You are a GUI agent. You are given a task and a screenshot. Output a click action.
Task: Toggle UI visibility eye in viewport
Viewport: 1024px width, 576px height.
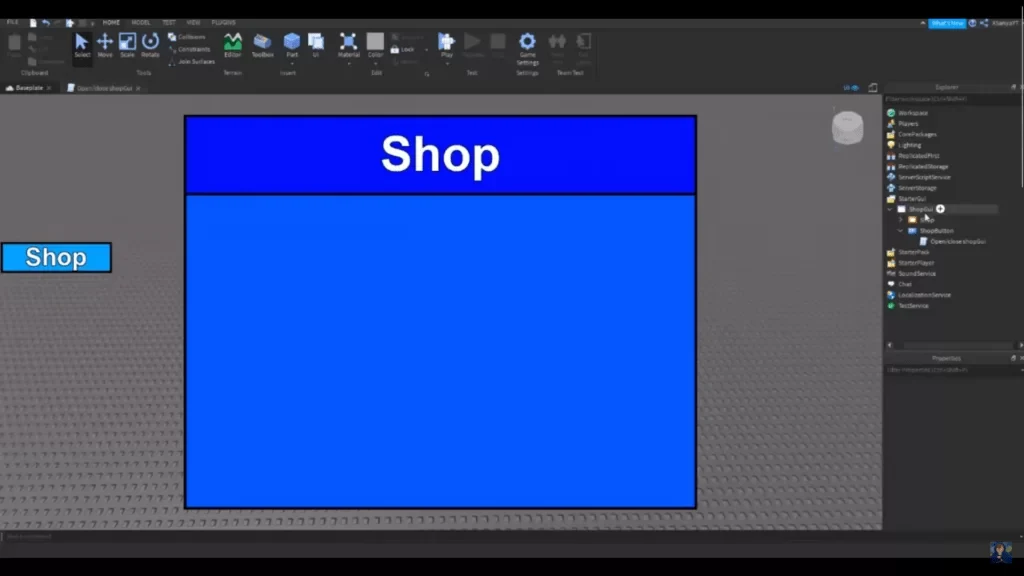(x=851, y=88)
